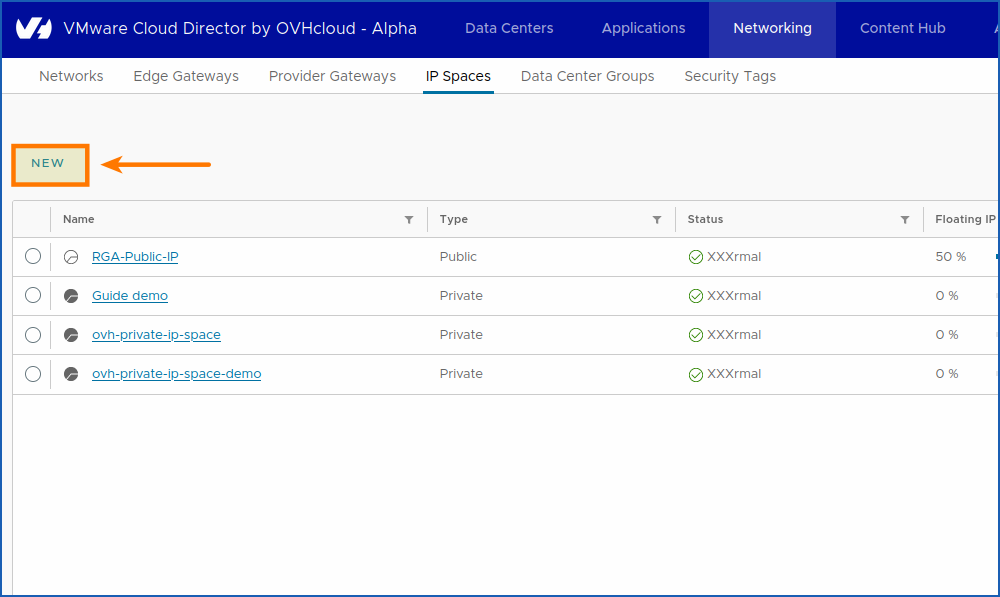1000x597 pixels.
Task: Click the VMware Cloud Director logo icon
Action: coord(31,28)
